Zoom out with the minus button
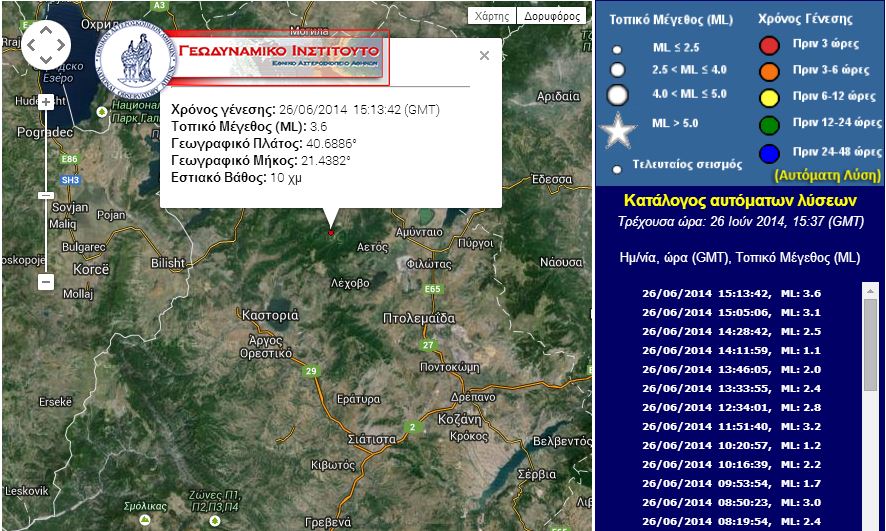Viewport: 886px width, 531px height. coord(46,282)
